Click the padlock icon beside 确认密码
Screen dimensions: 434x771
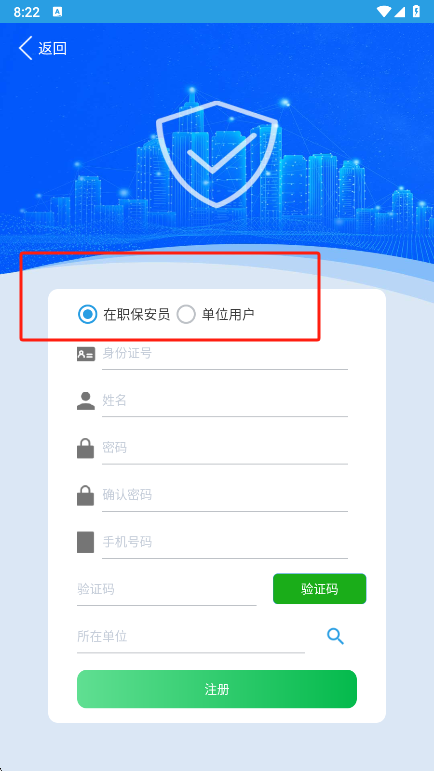[86, 495]
